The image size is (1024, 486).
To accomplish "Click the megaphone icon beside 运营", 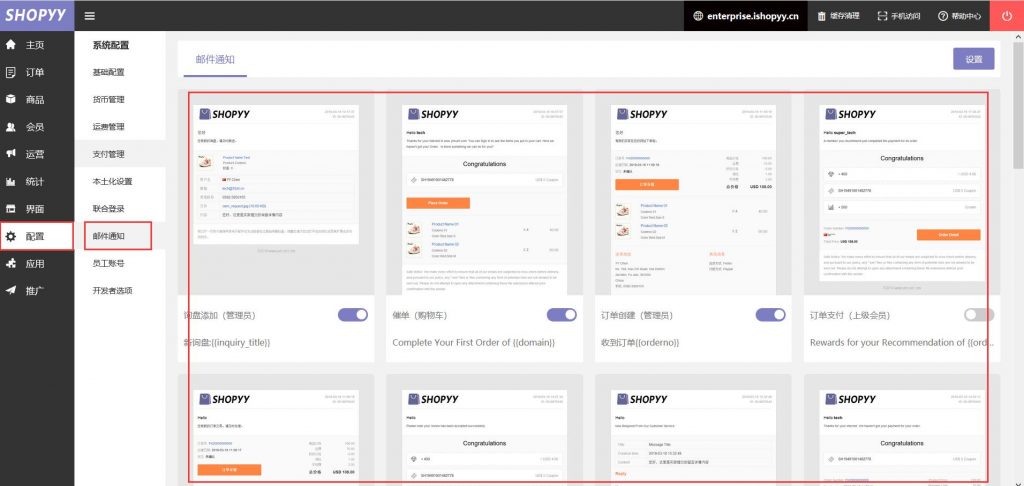I will tap(10, 154).
